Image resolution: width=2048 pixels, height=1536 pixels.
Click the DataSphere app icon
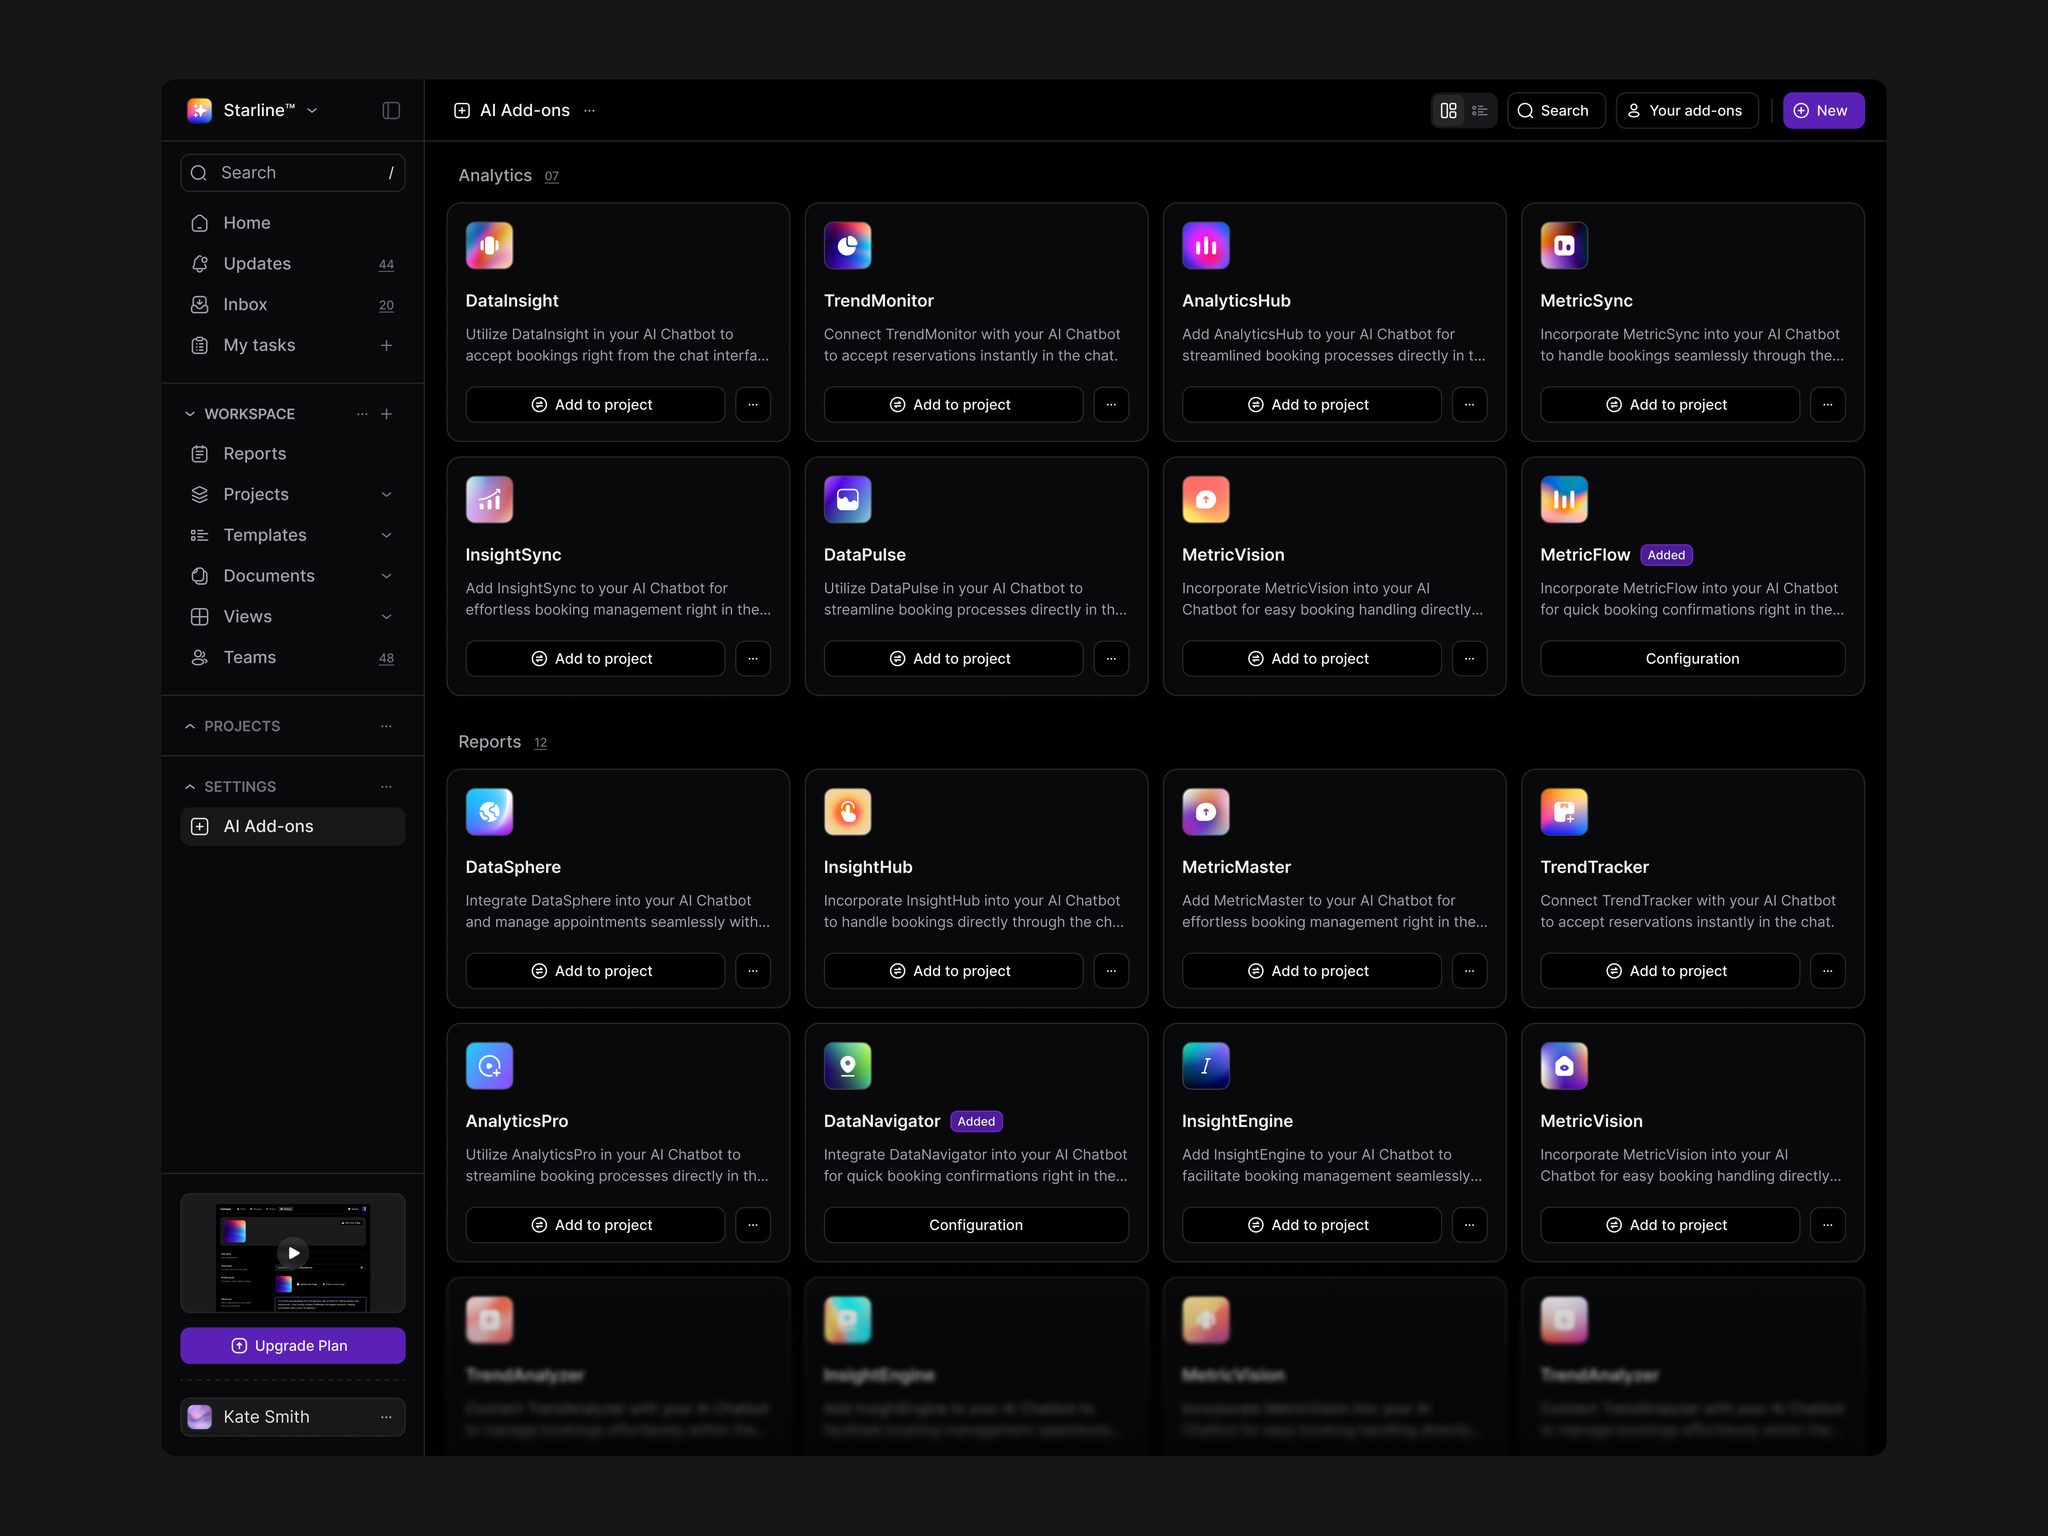pos(489,811)
